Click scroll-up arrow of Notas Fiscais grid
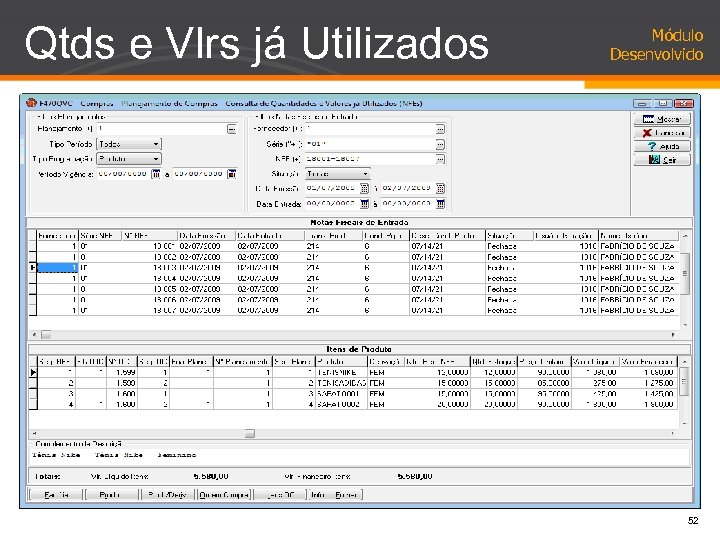720x540 pixels. [685, 236]
